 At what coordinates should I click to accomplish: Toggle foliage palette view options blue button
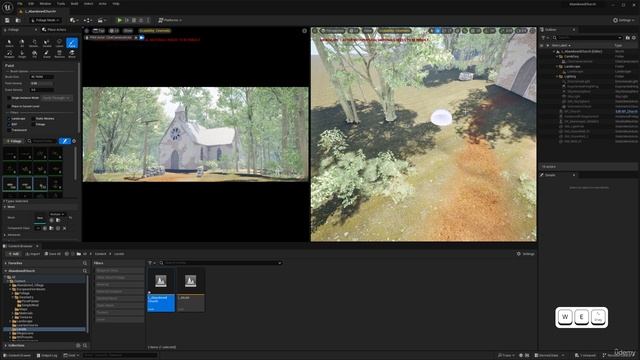coord(64,141)
